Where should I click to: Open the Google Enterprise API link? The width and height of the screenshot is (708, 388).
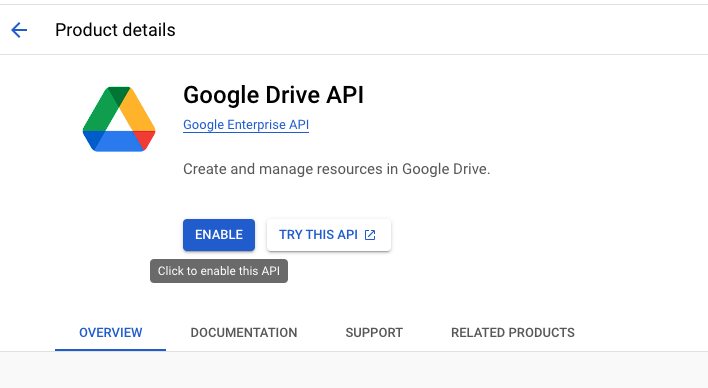tap(246, 125)
